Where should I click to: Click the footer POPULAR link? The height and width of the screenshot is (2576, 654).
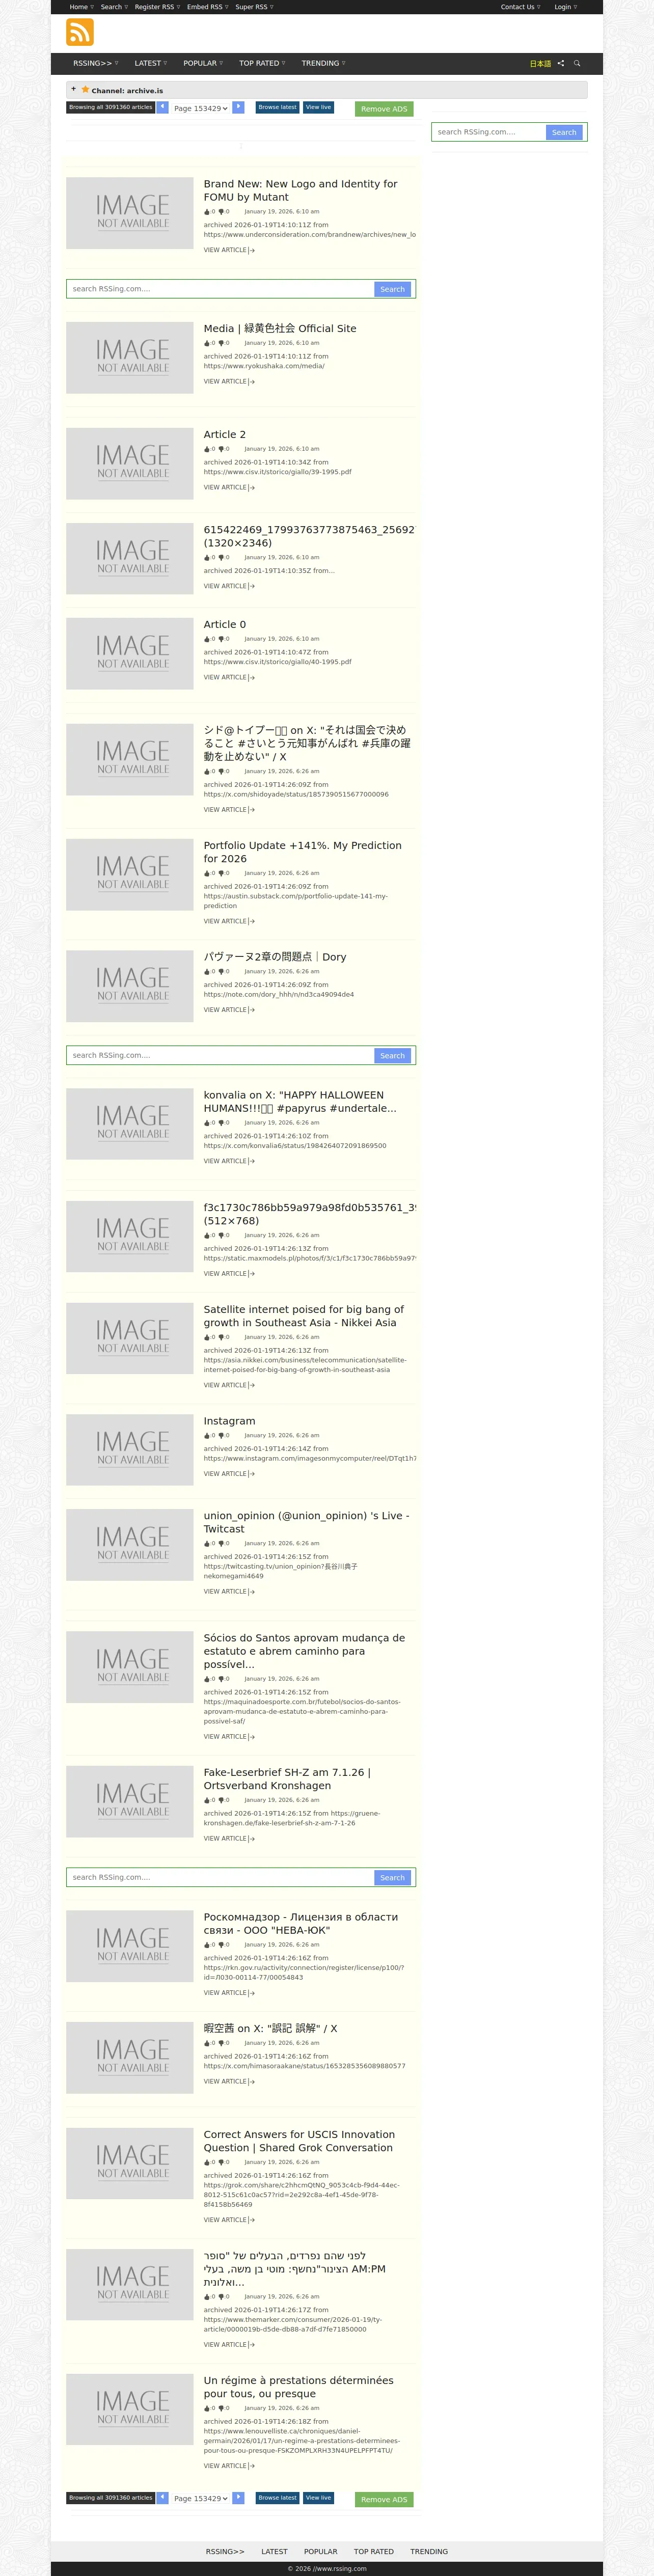click(321, 2551)
